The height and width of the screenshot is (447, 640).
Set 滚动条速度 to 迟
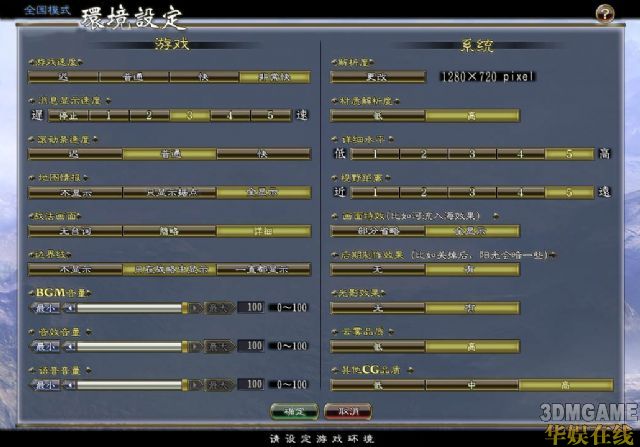pos(75,154)
